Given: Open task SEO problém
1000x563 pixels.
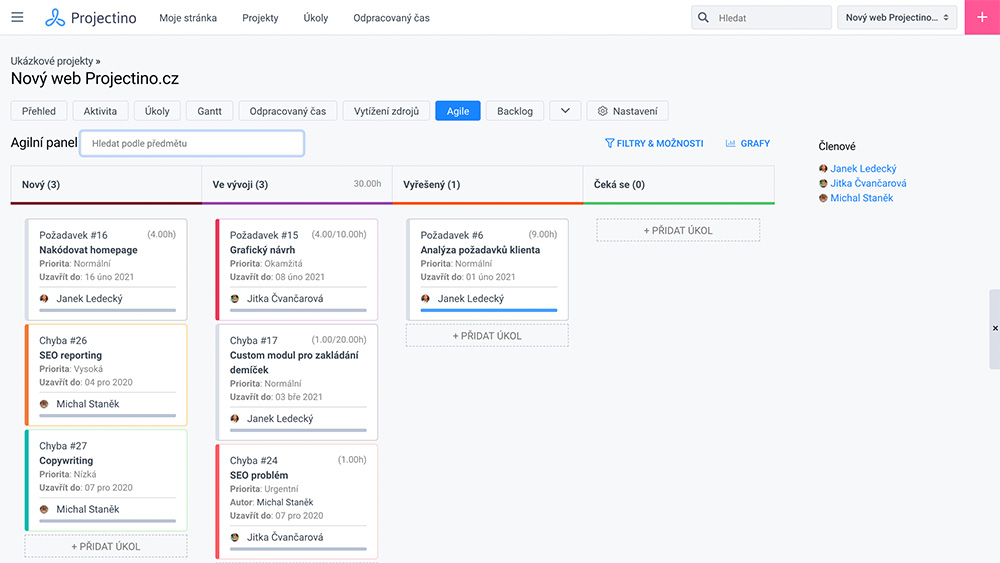Looking at the screenshot, I should click(259, 475).
